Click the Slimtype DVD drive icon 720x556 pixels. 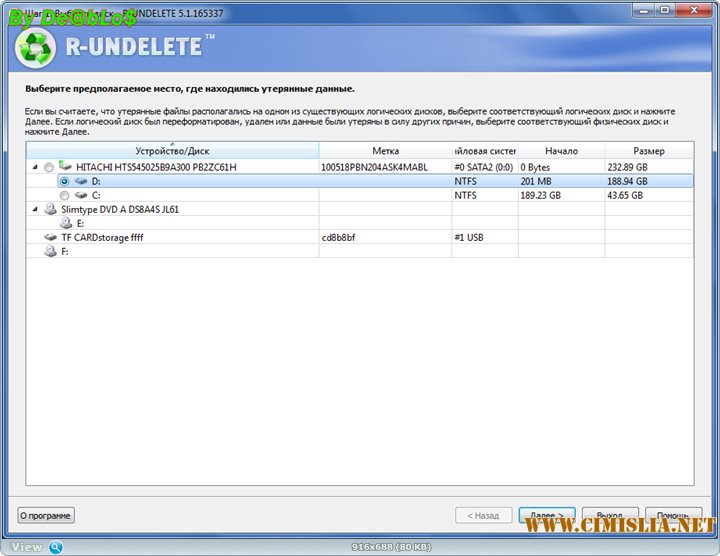50,210
